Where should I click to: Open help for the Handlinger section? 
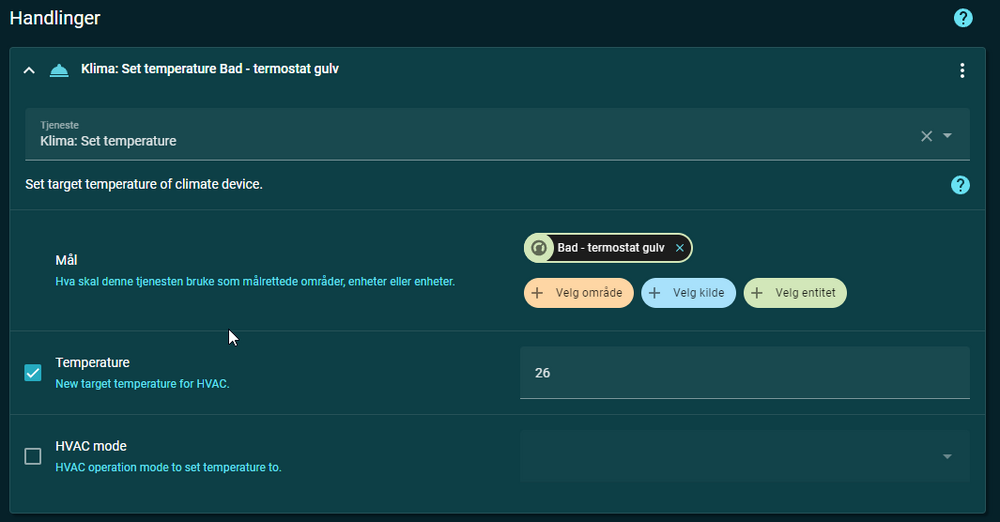point(962,18)
